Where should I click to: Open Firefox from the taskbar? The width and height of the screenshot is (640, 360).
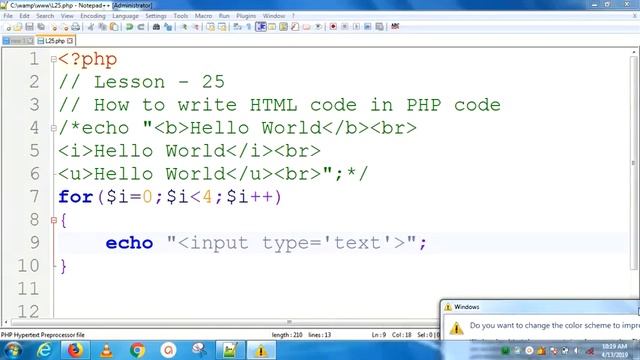pyautogui.click(x=75, y=350)
